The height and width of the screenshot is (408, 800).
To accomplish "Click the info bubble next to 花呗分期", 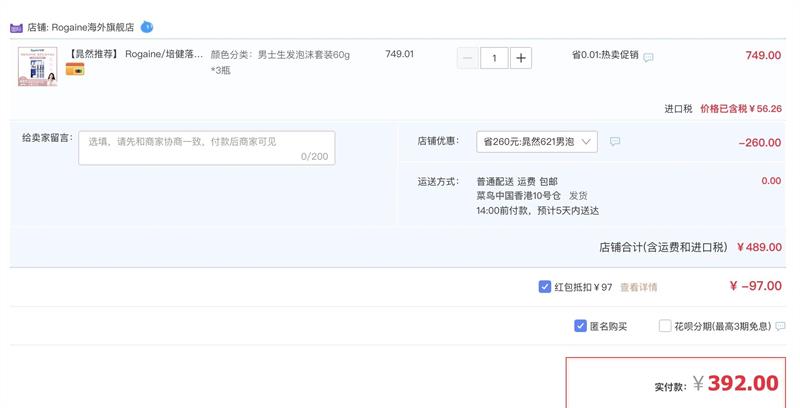I will 780,326.
